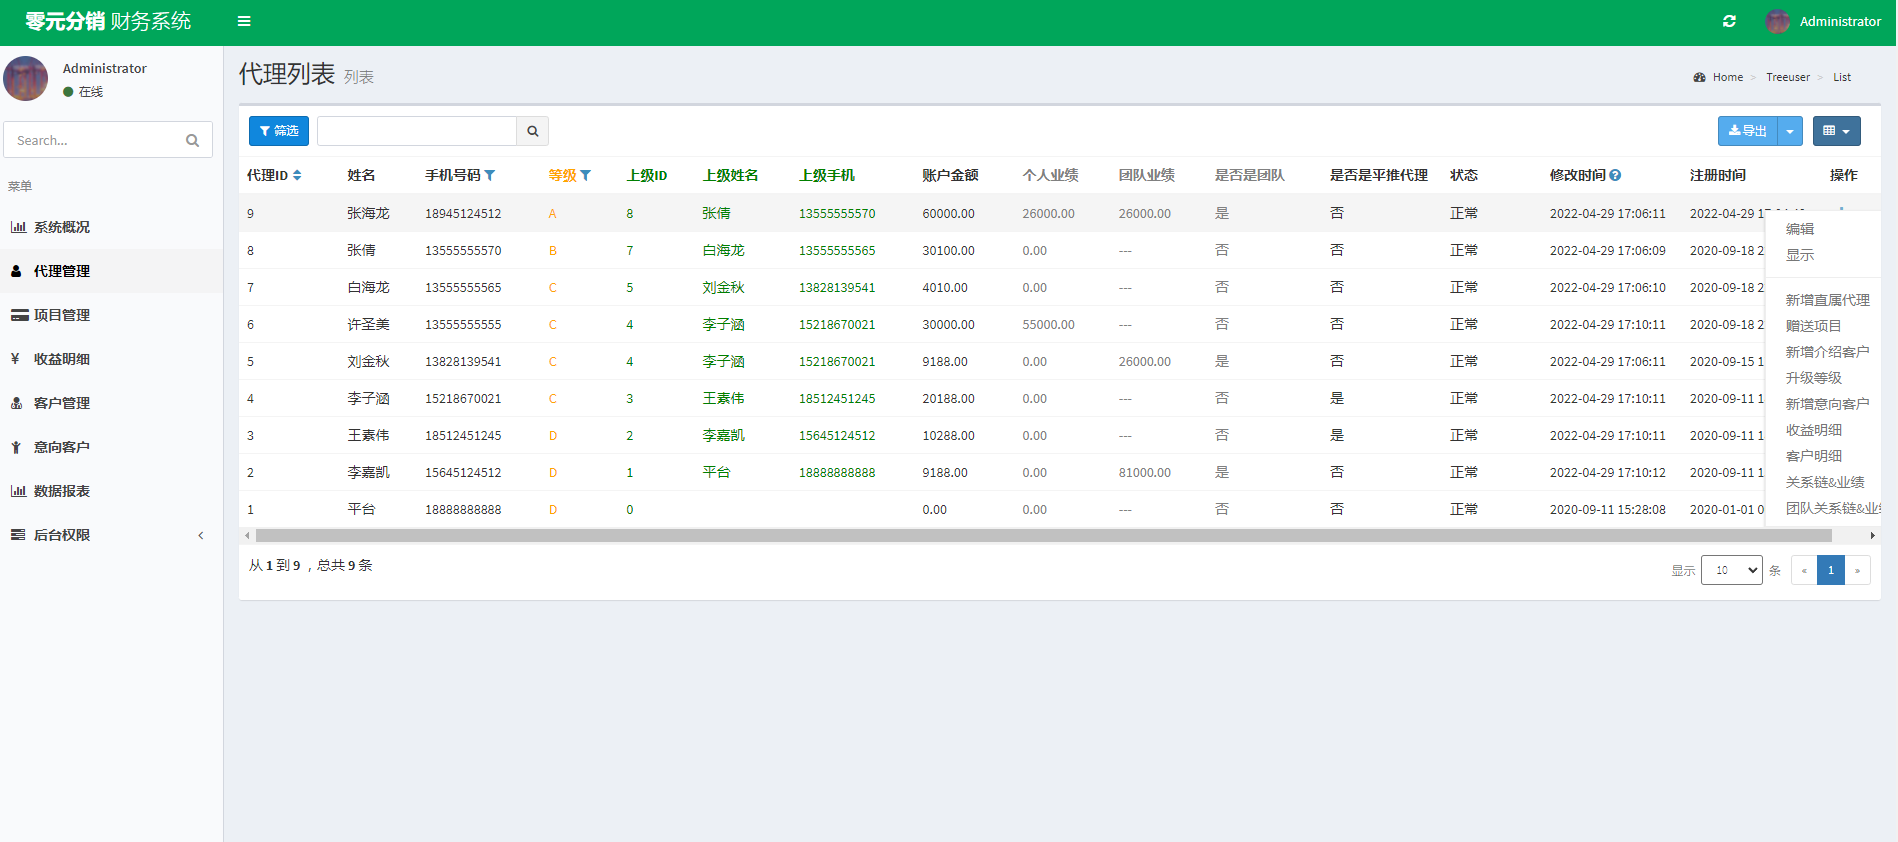Image resolution: width=1898 pixels, height=842 pixels.
Task: Choose 新增直属代理 in the action menu
Action: [x=1827, y=300]
